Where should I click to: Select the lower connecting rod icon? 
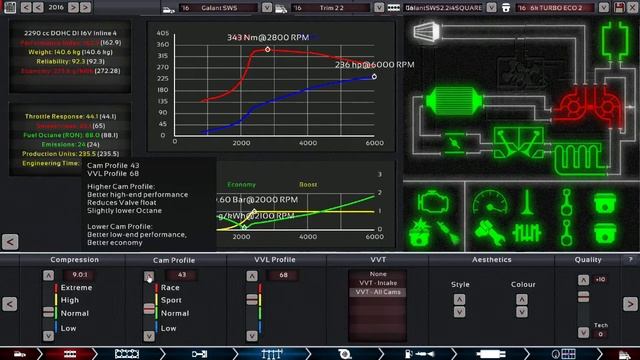[x=566, y=233]
